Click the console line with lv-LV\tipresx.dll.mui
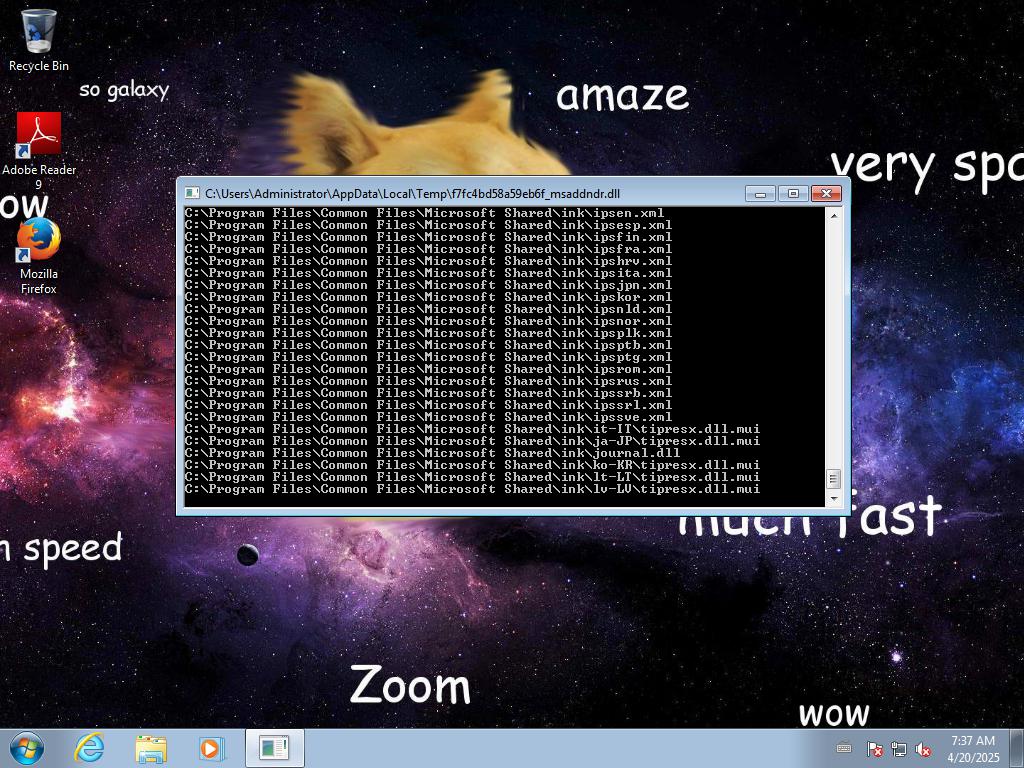Image resolution: width=1024 pixels, height=768 pixels. click(x=473, y=489)
